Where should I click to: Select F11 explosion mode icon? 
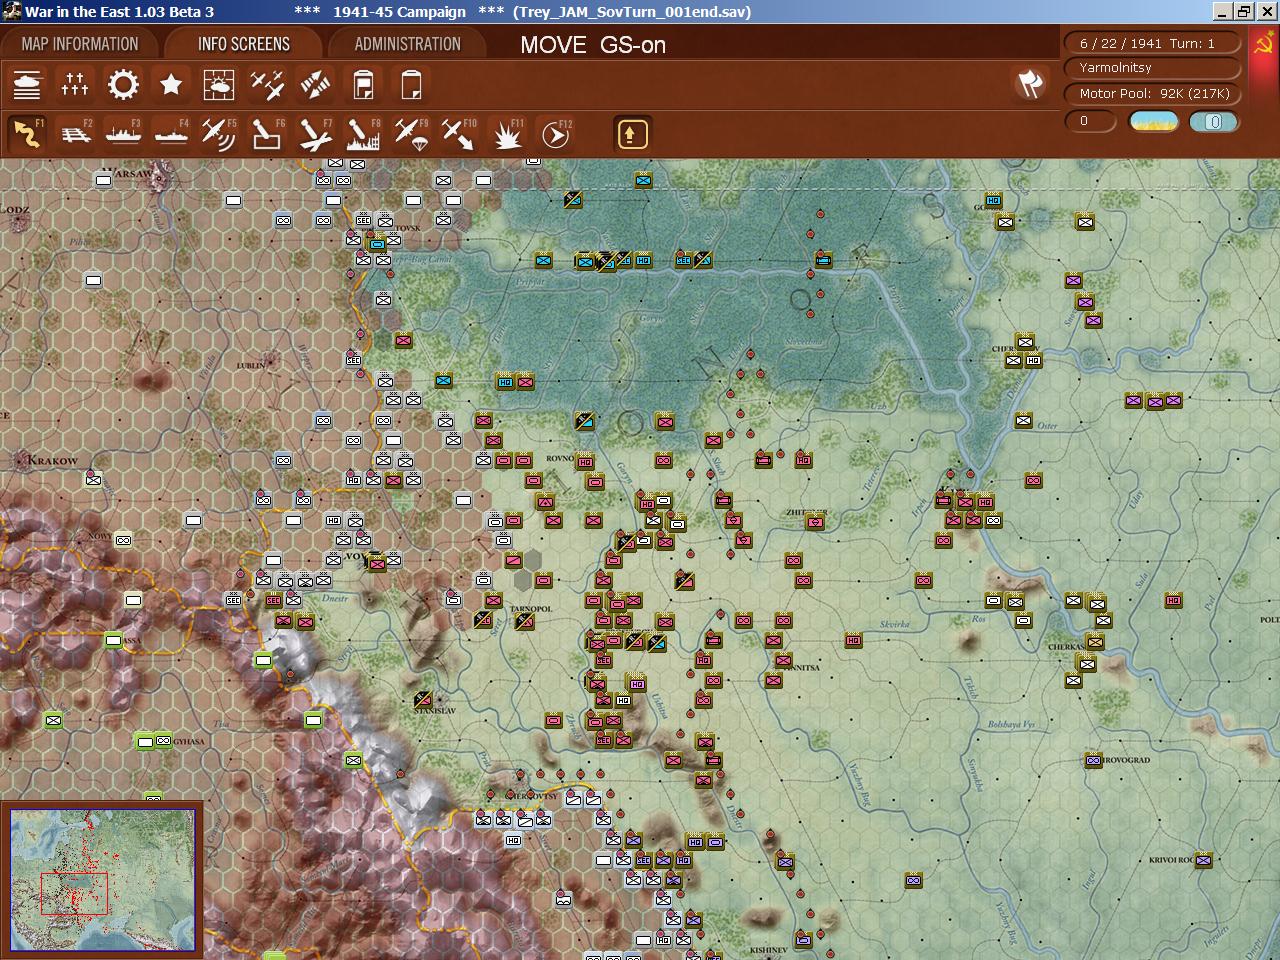507,133
